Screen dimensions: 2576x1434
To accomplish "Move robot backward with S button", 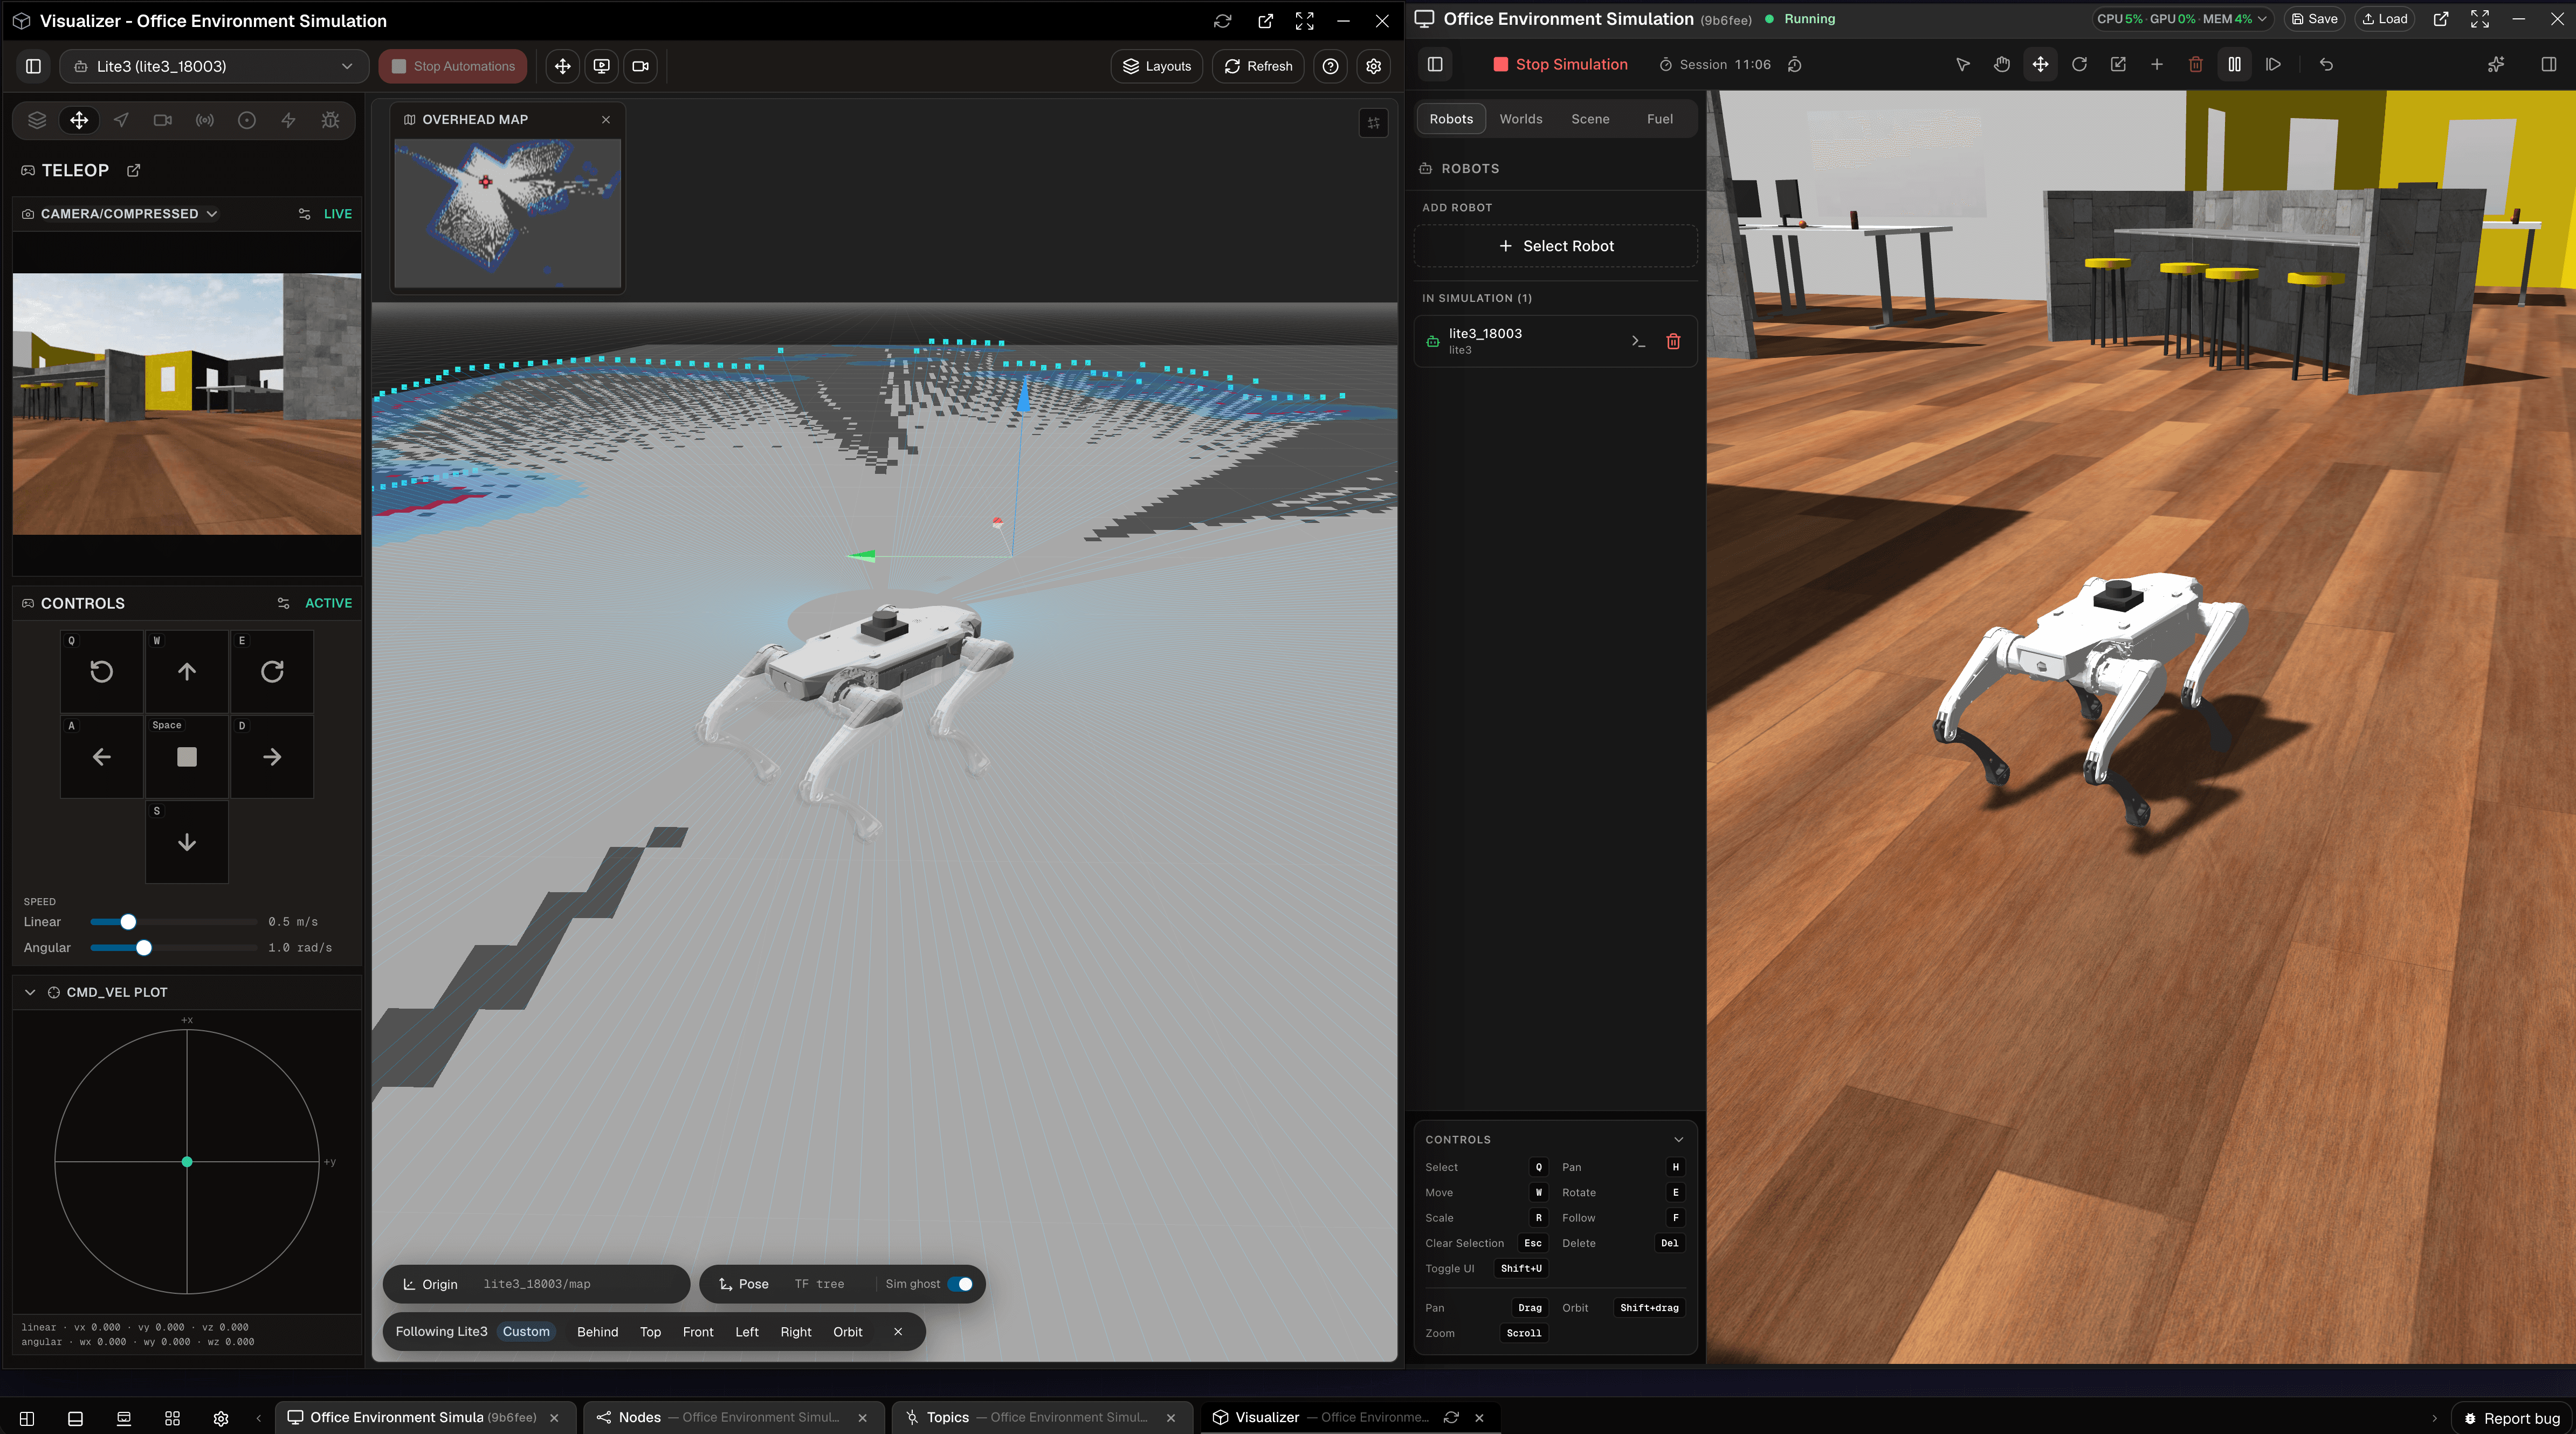I will click(x=187, y=842).
